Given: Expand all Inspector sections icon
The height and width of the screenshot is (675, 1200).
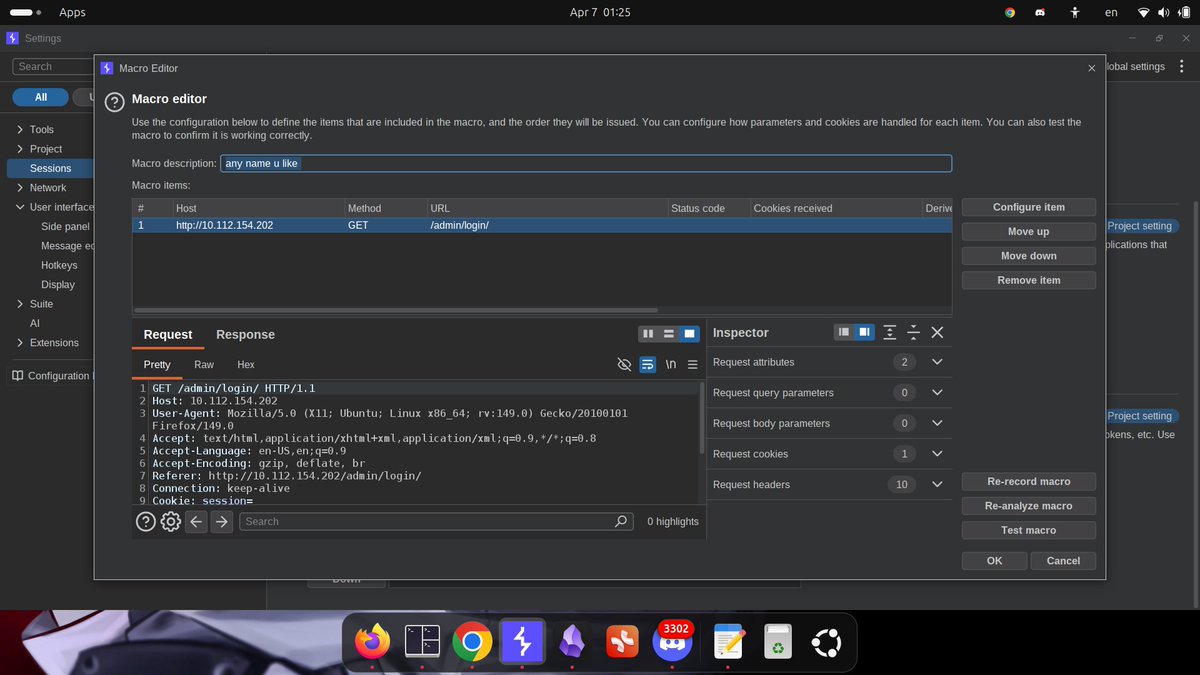Looking at the screenshot, I should point(890,332).
